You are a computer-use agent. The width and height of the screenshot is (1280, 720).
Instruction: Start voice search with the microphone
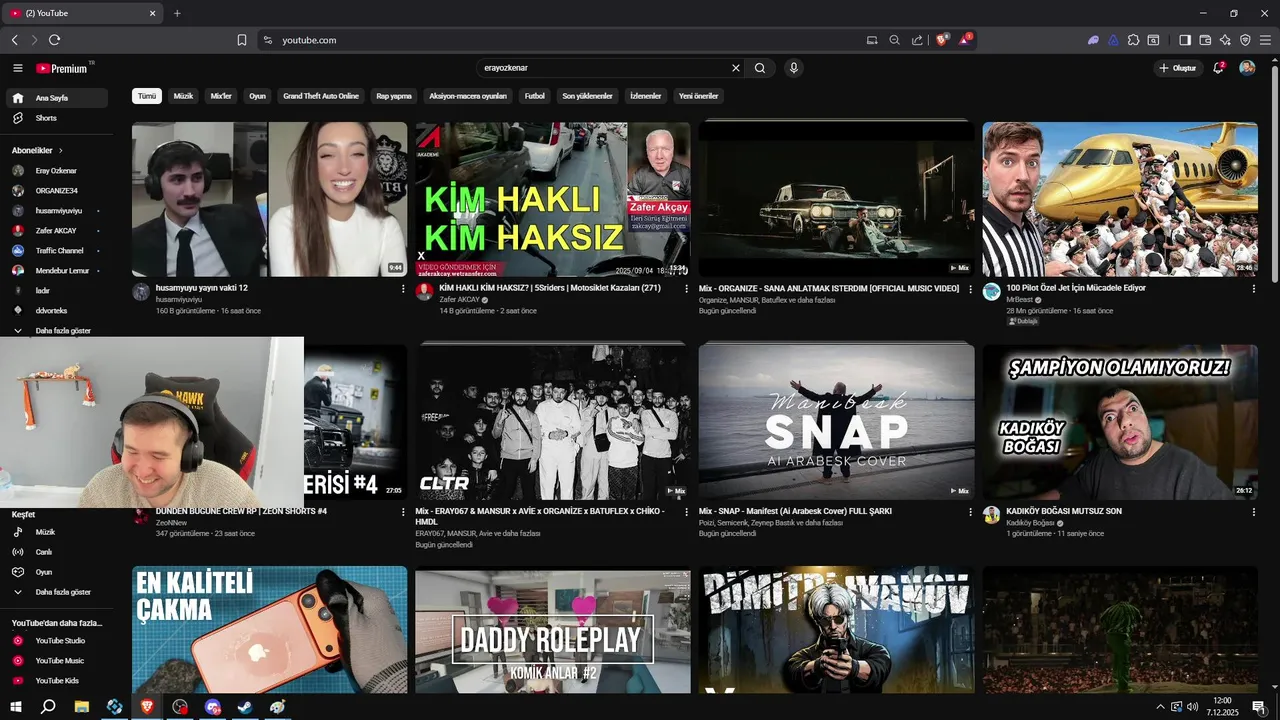click(x=794, y=68)
